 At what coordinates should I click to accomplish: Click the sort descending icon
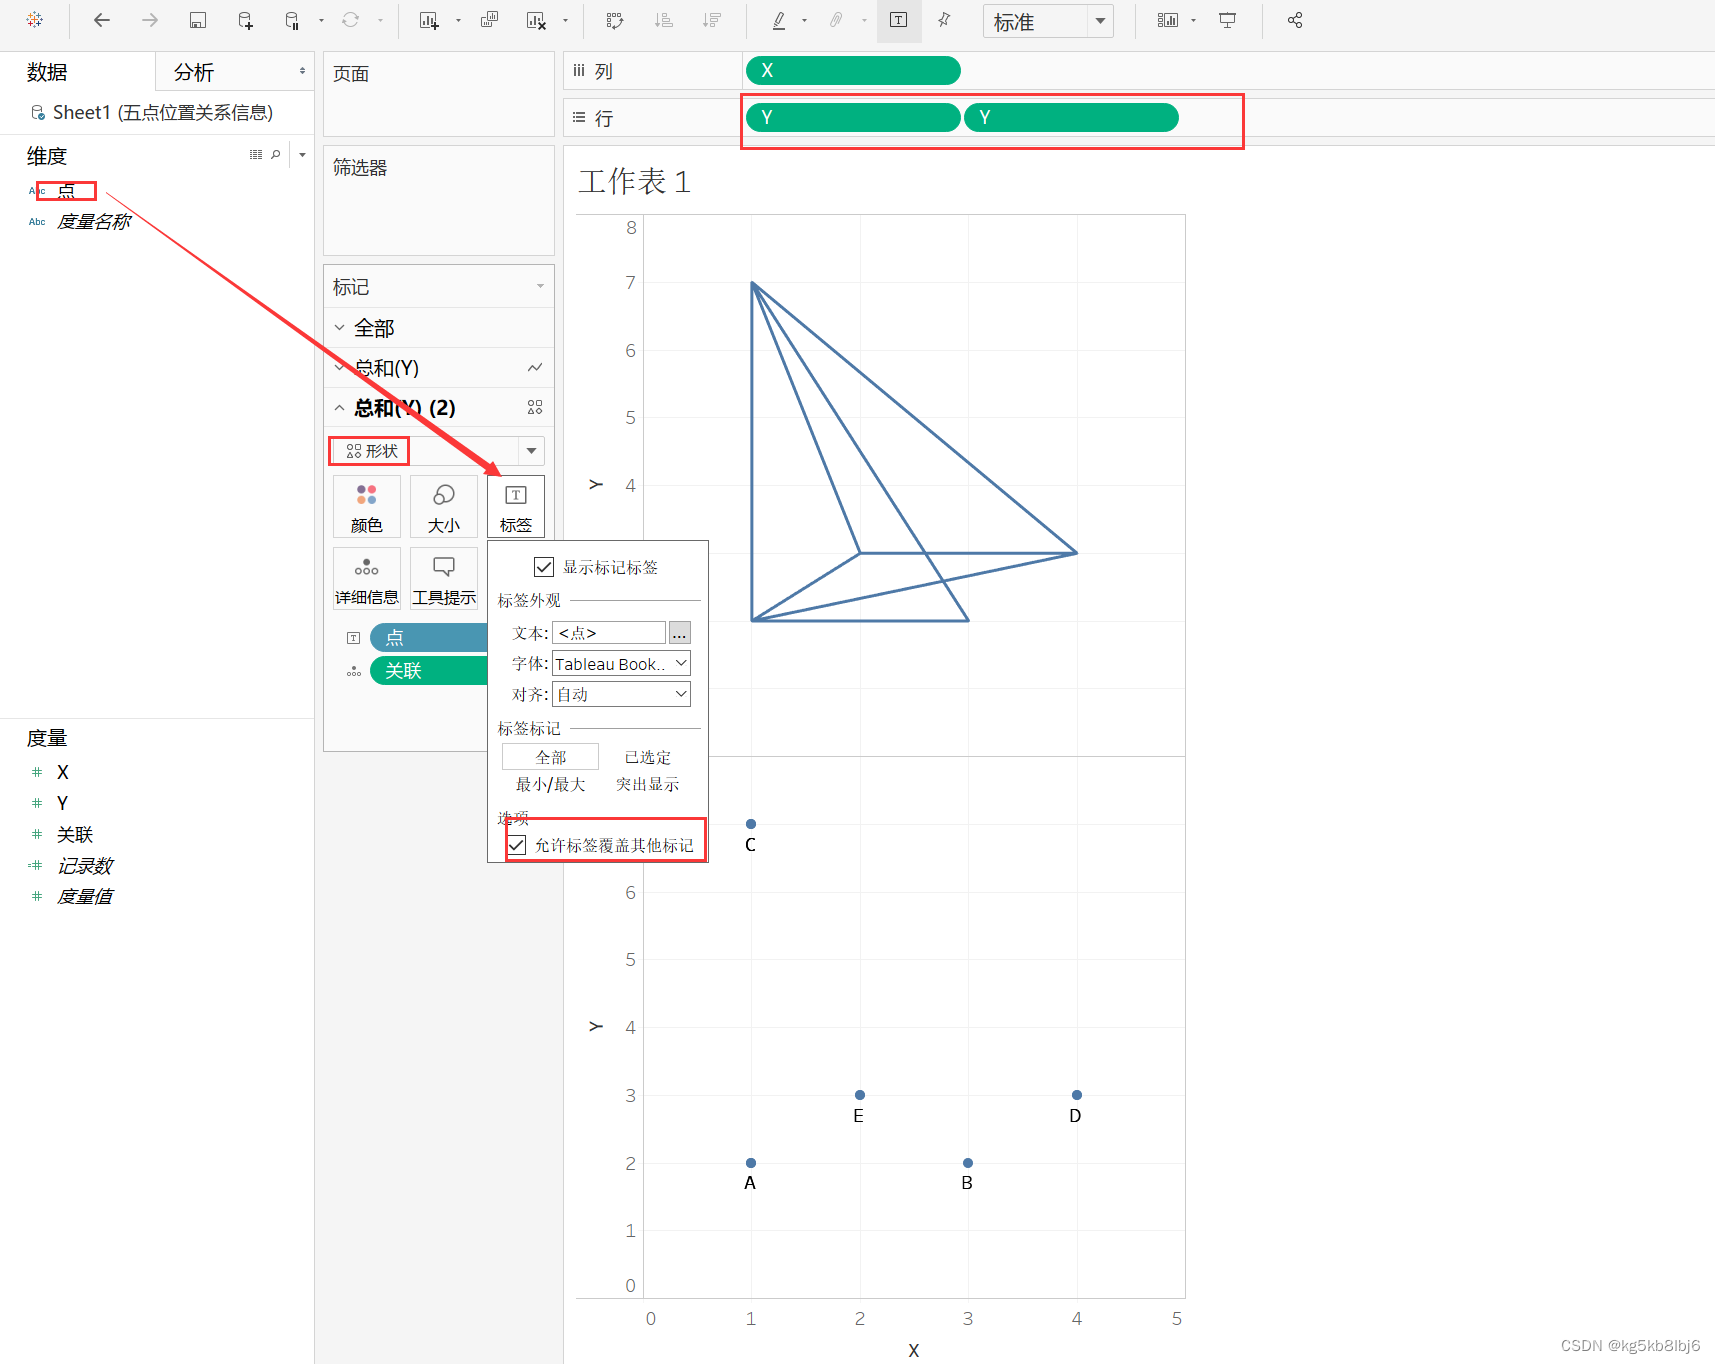pyautogui.click(x=711, y=20)
